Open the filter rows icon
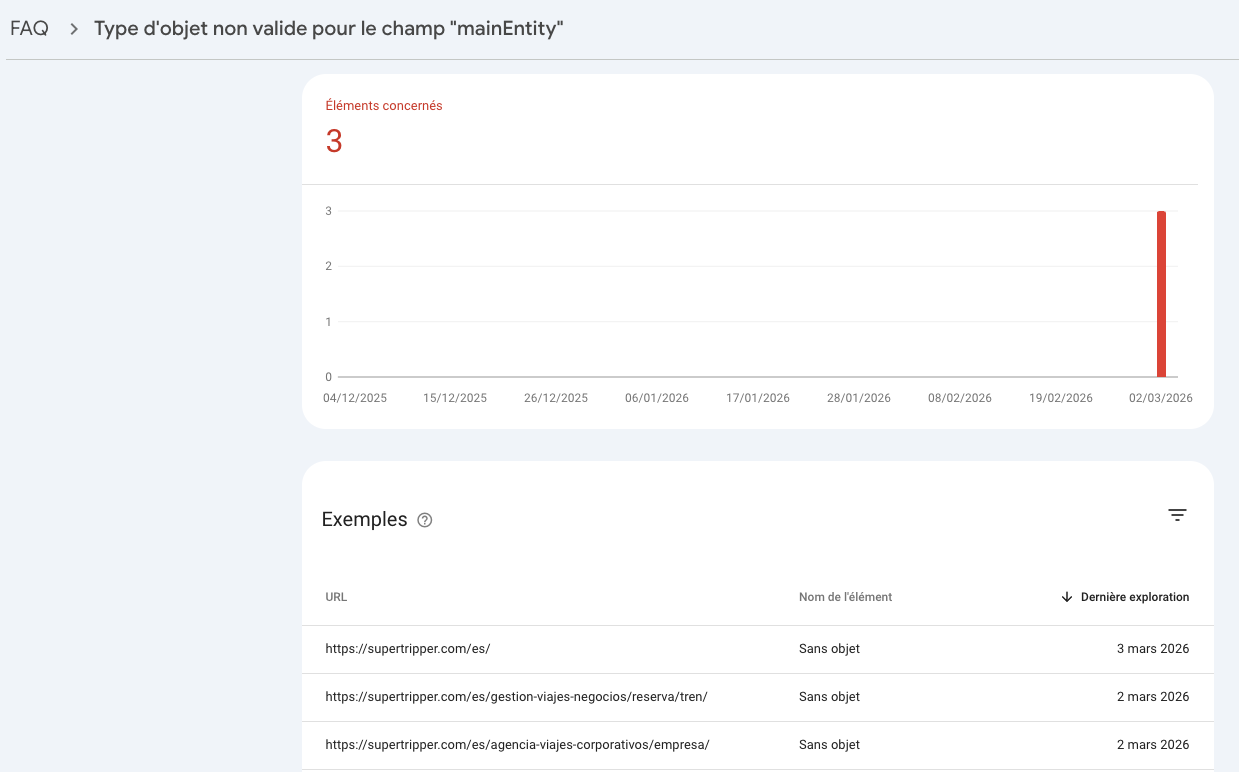 pyautogui.click(x=1177, y=515)
